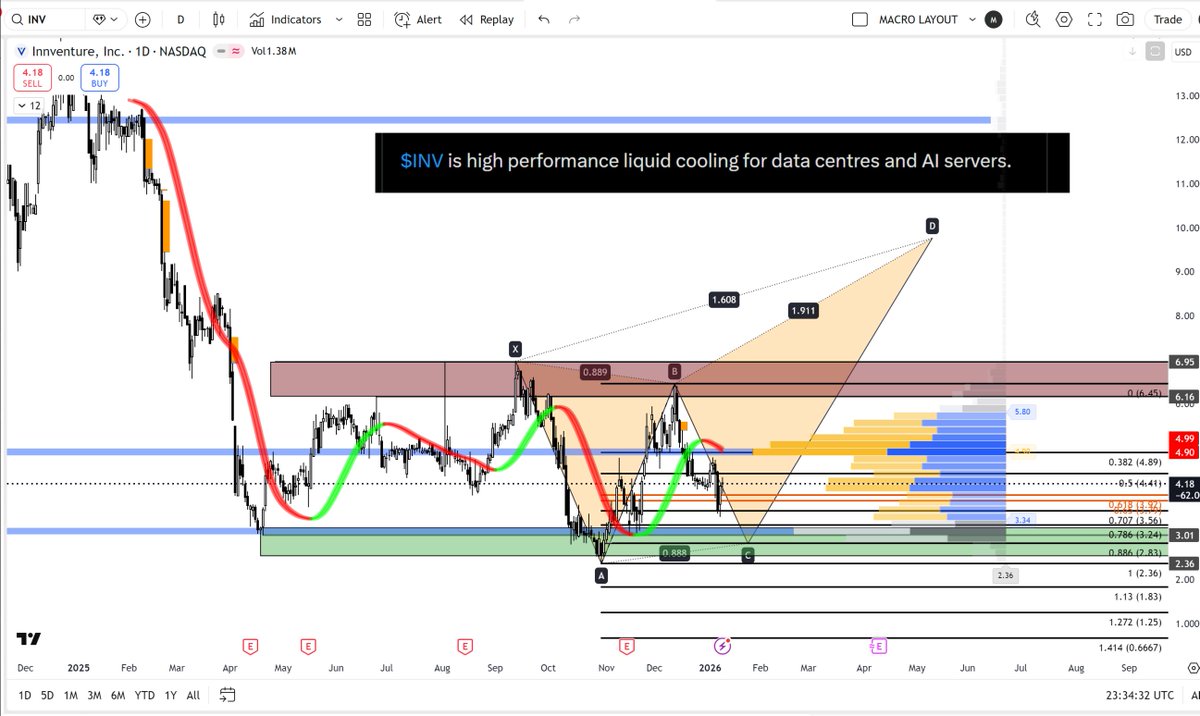Open the D timeframe interval selector
Screen dimensions: 1200x716
coord(181,19)
